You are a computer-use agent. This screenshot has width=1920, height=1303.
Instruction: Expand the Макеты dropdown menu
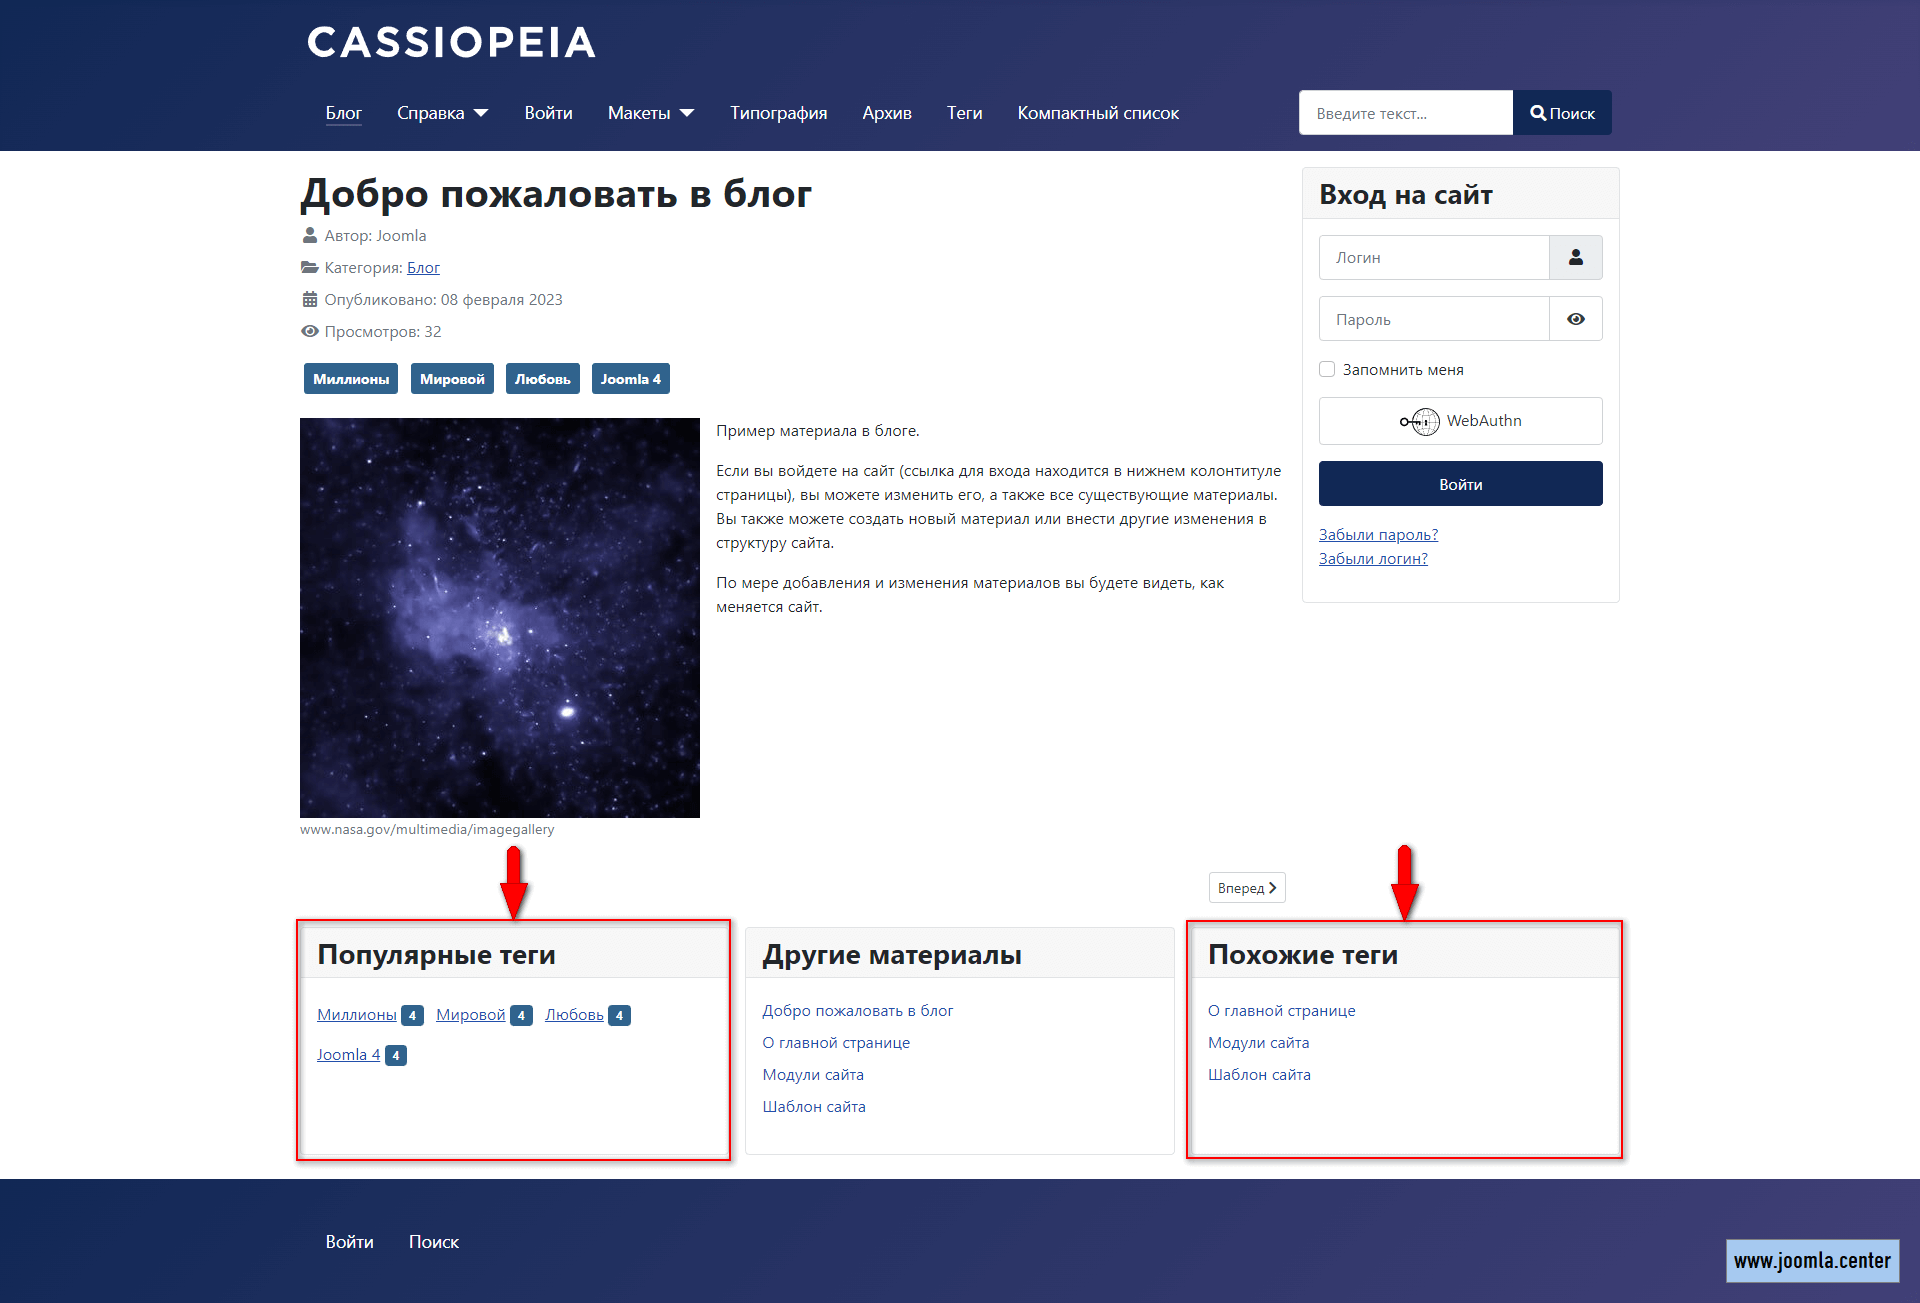pos(651,114)
